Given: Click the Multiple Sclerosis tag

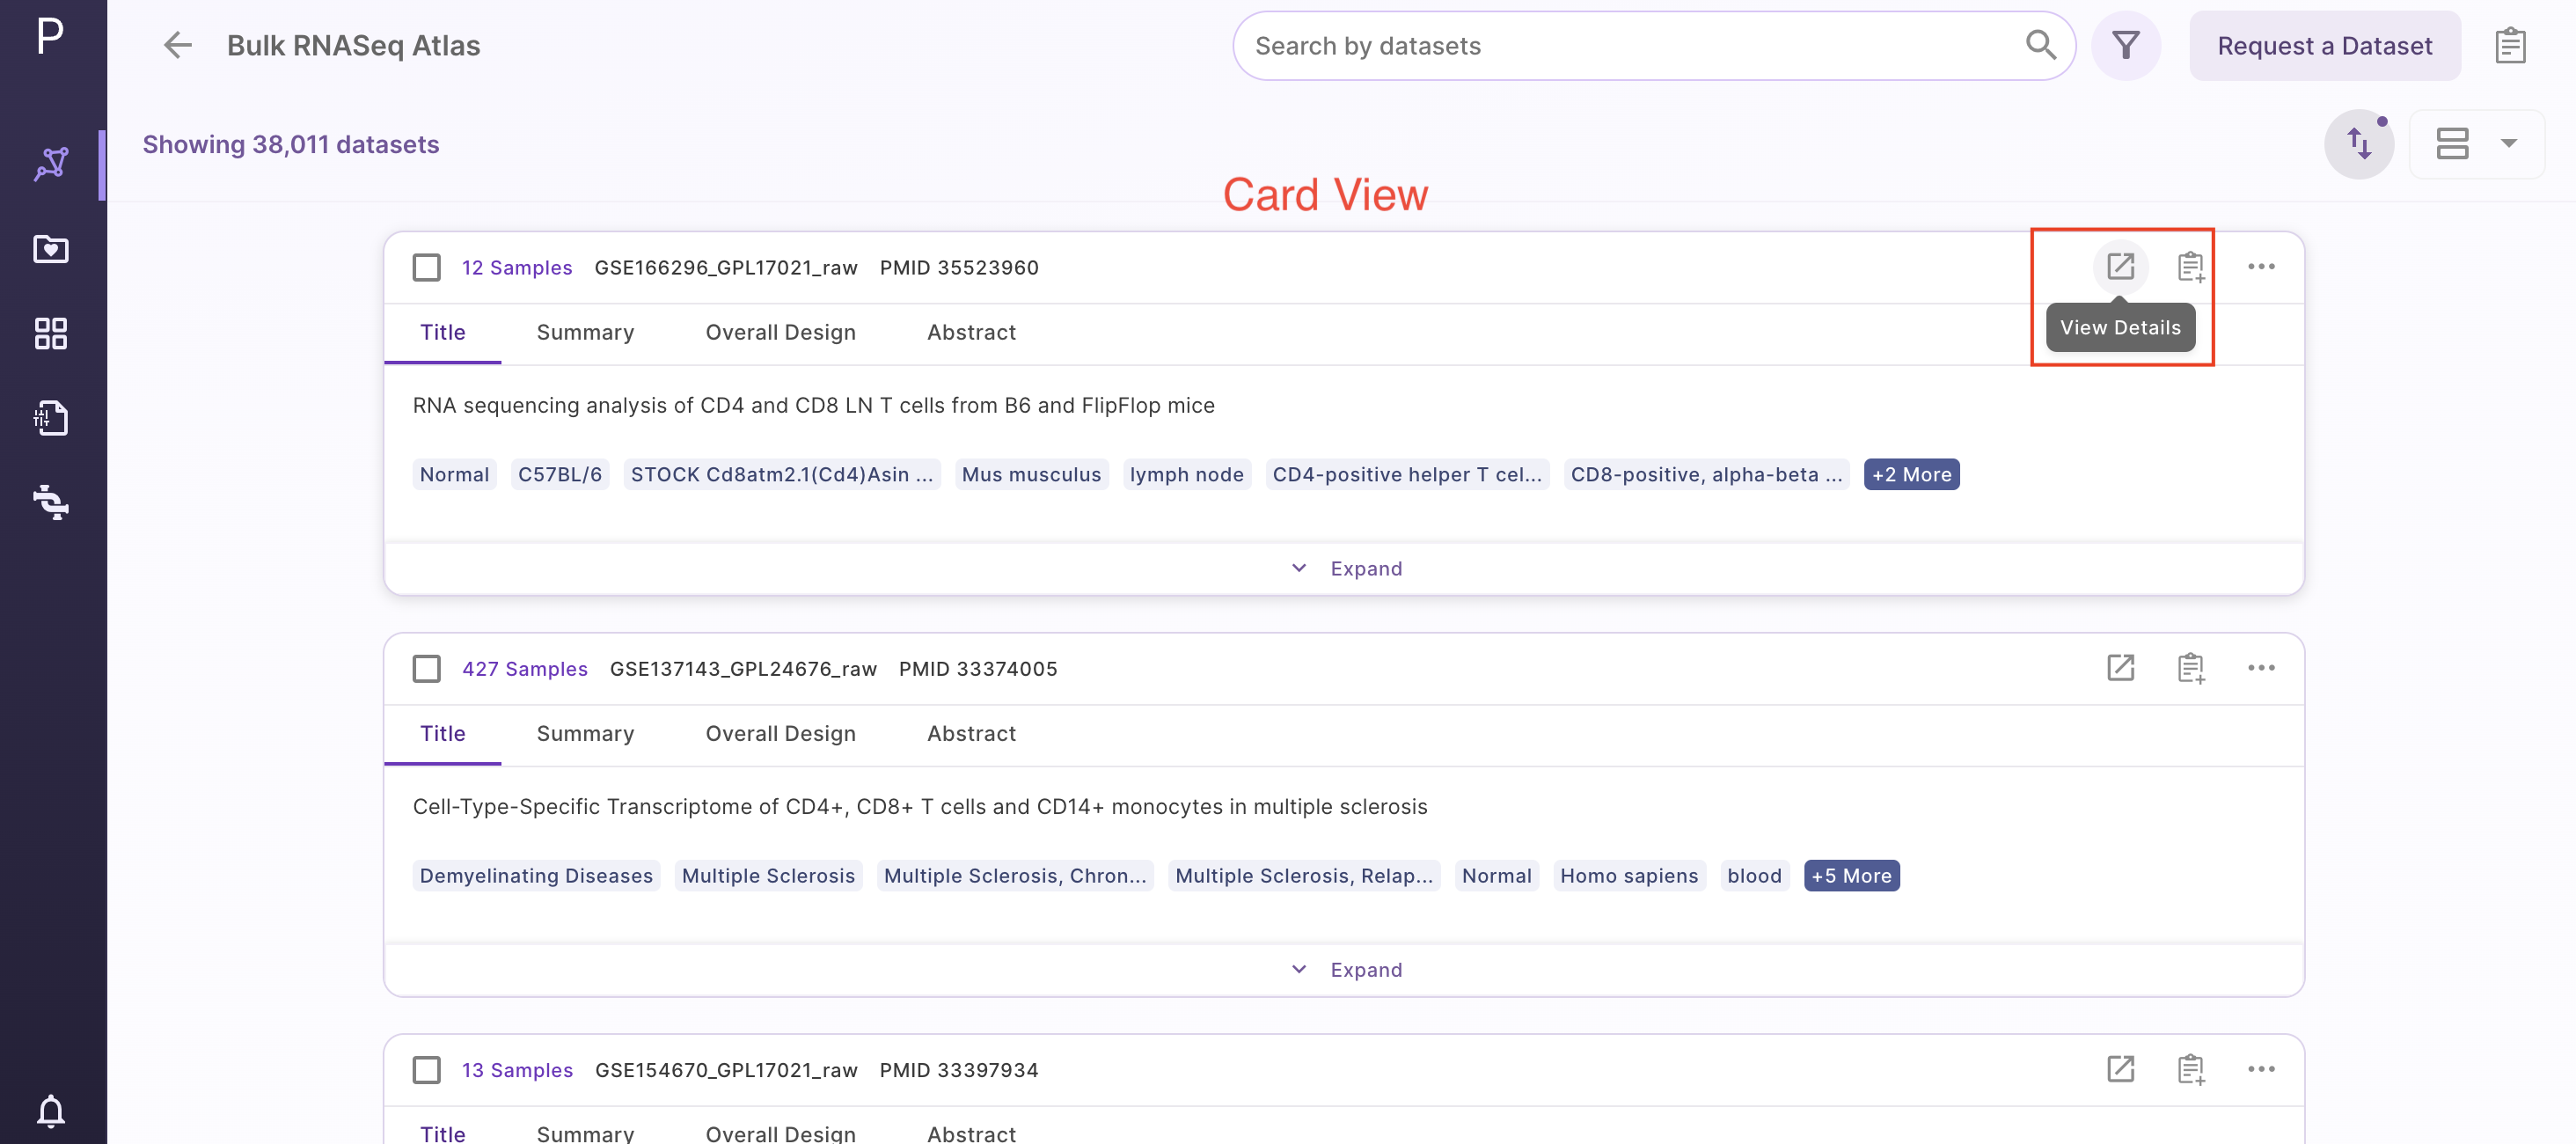Looking at the screenshot, I should (x=768, y=875).
